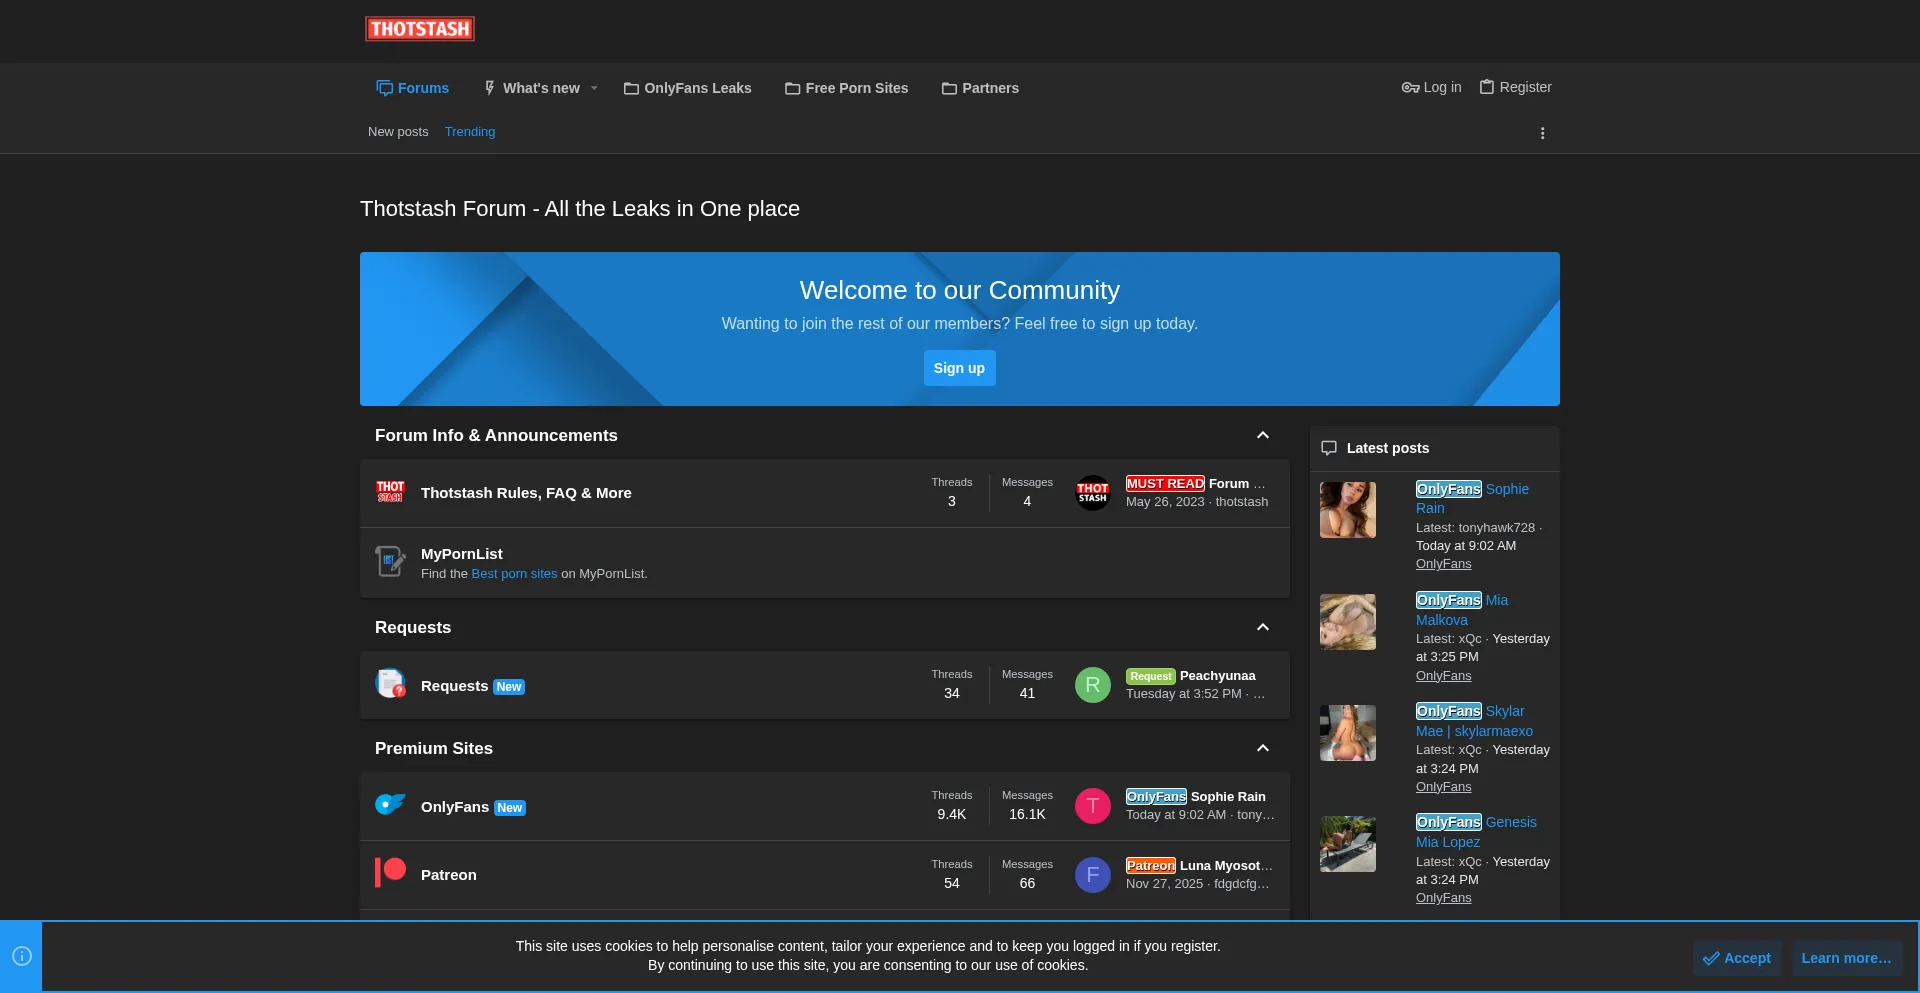Click the MyPornList node icon

(x=390, y=562)
